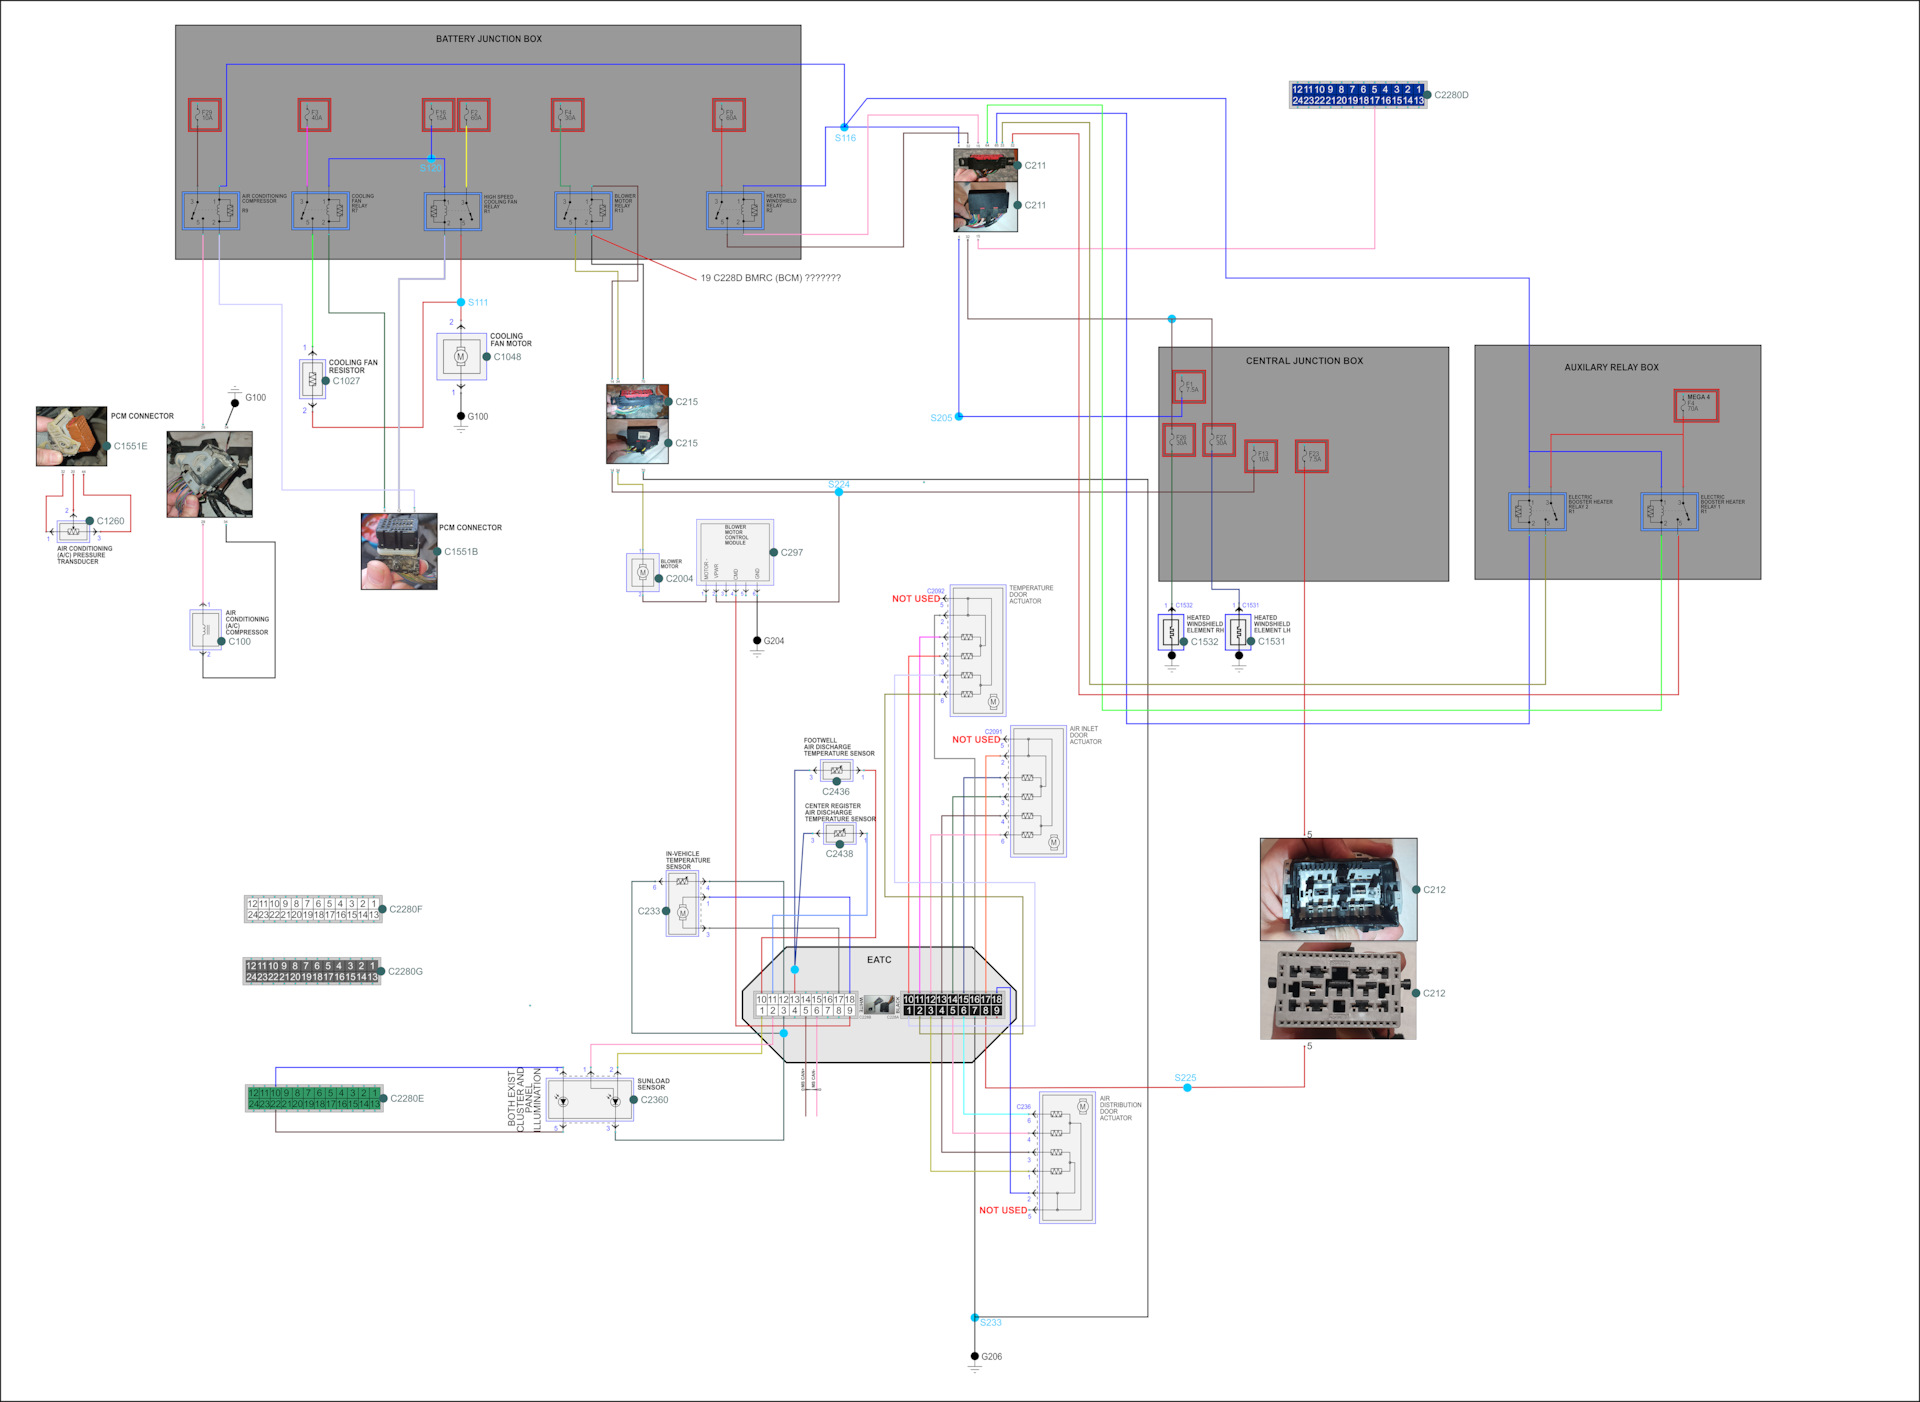Click the F26 30A fuse symbol
The height and width of the screenshot is (1402, 1920).
1179,440
